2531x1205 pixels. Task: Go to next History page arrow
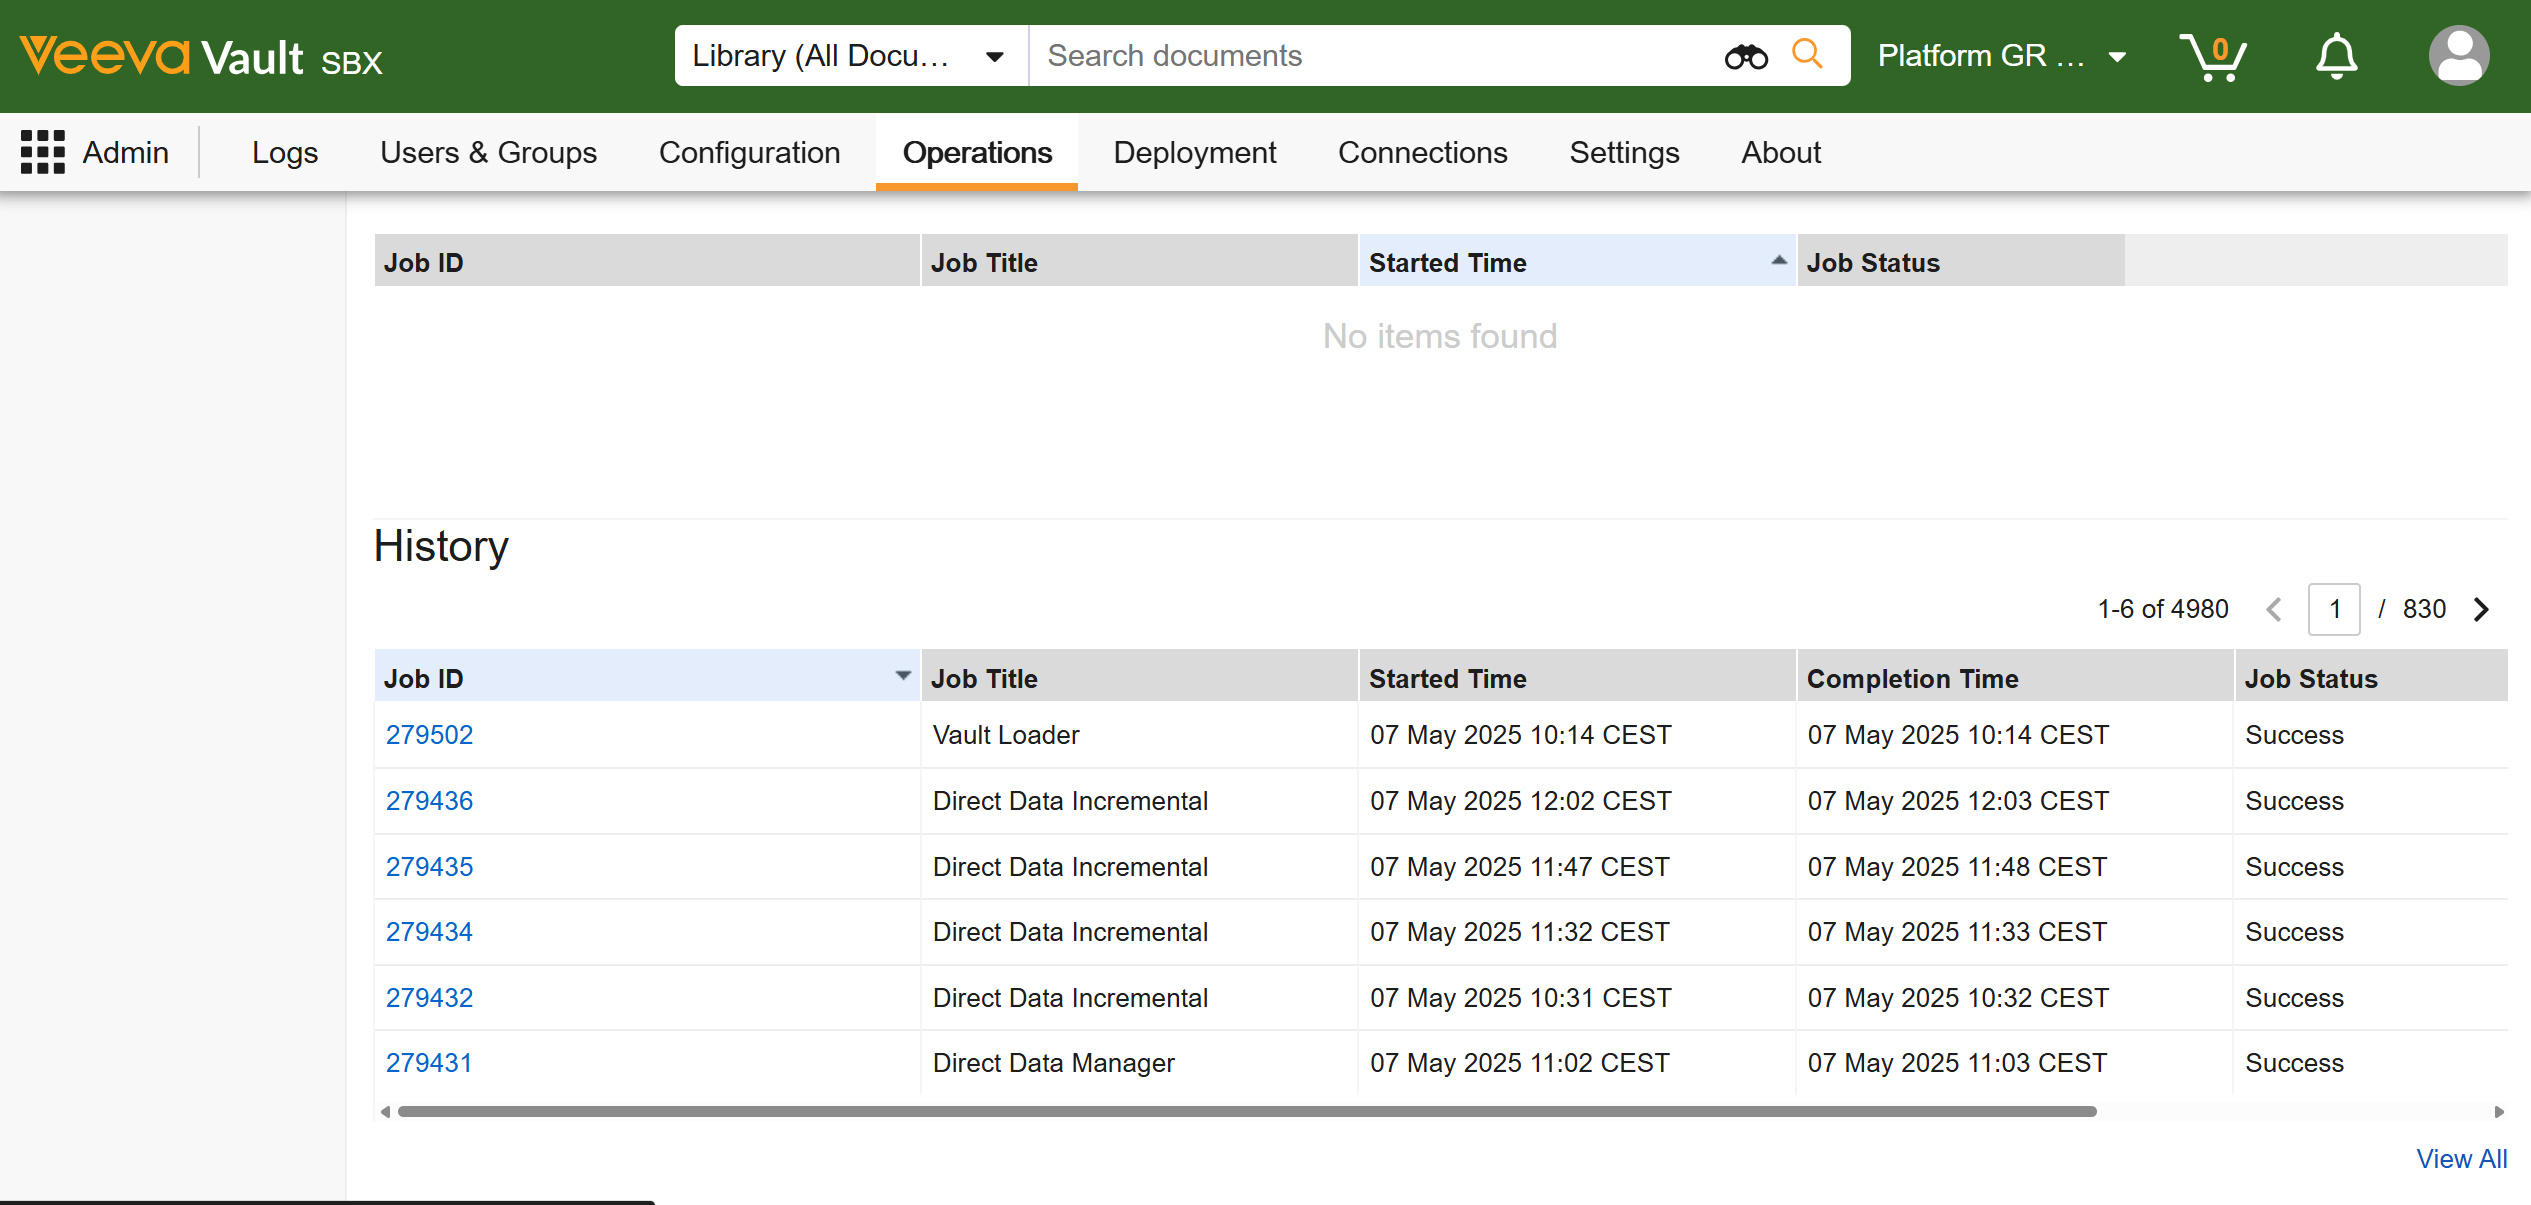point(2481,609)
